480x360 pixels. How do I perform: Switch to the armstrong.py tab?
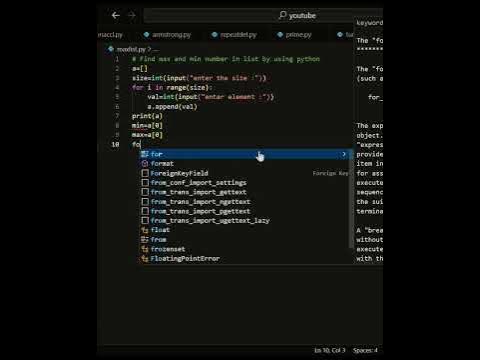coord(167,35)
